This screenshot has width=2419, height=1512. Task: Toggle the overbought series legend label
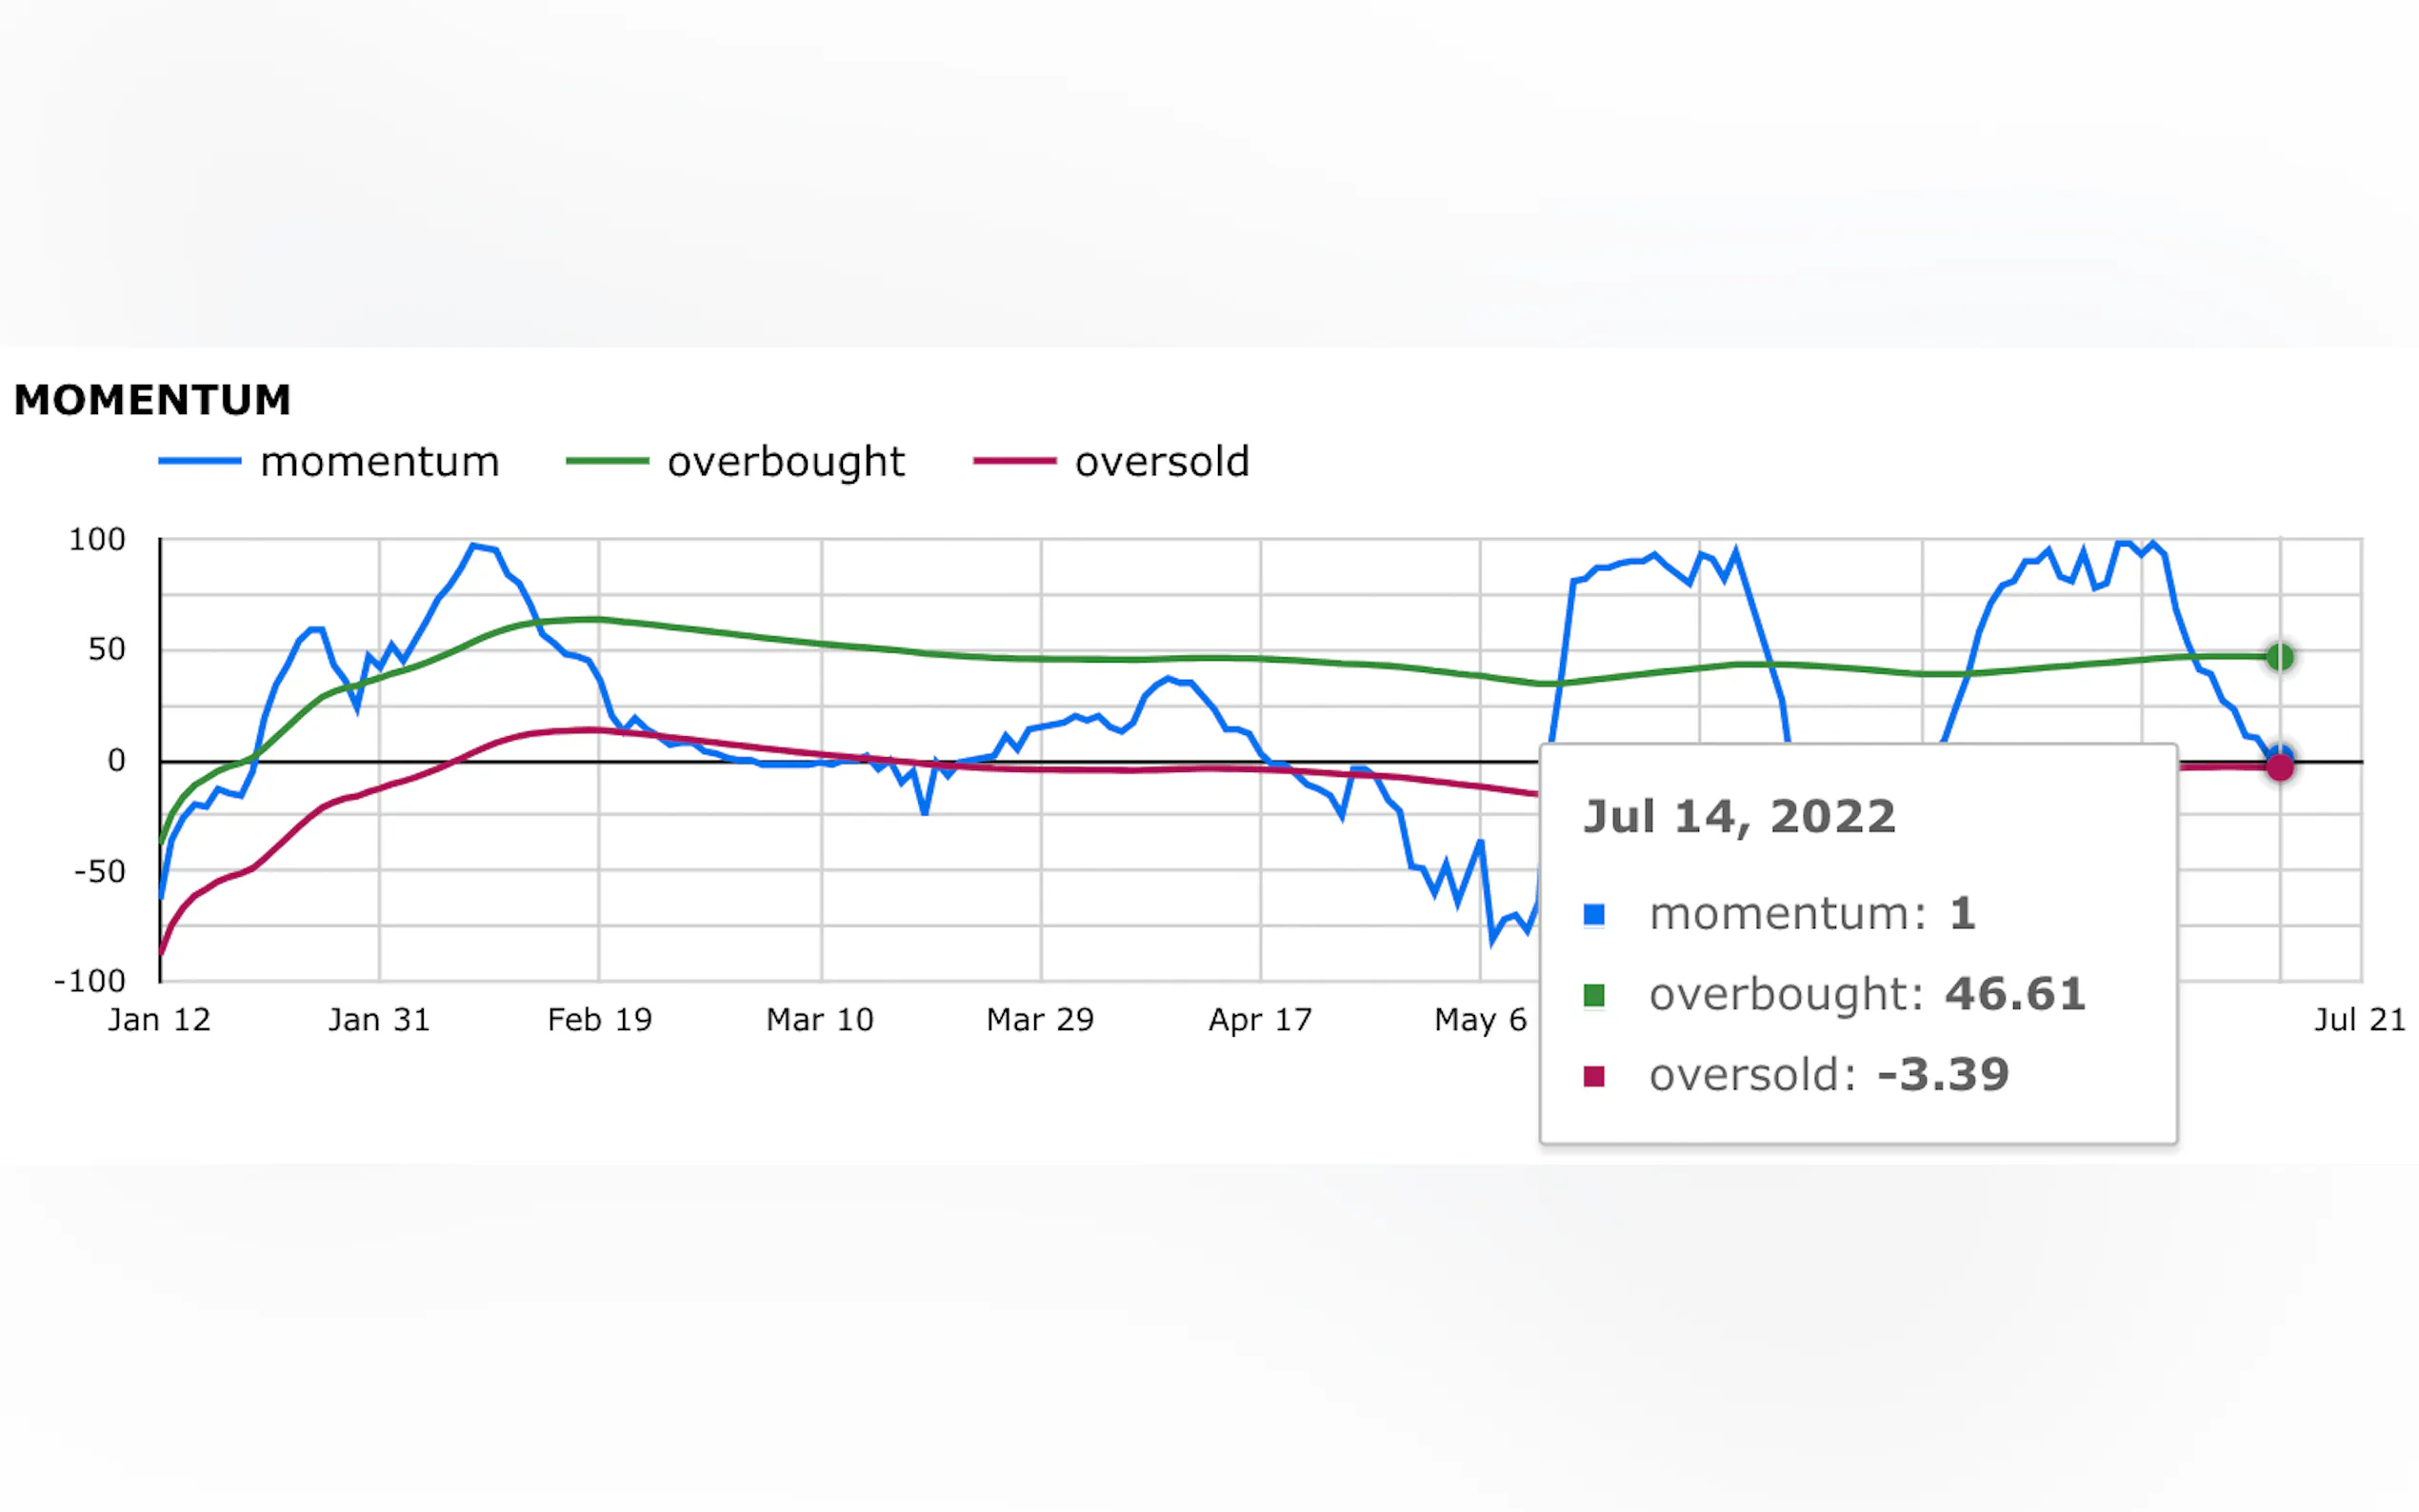(x=786, y=462)
